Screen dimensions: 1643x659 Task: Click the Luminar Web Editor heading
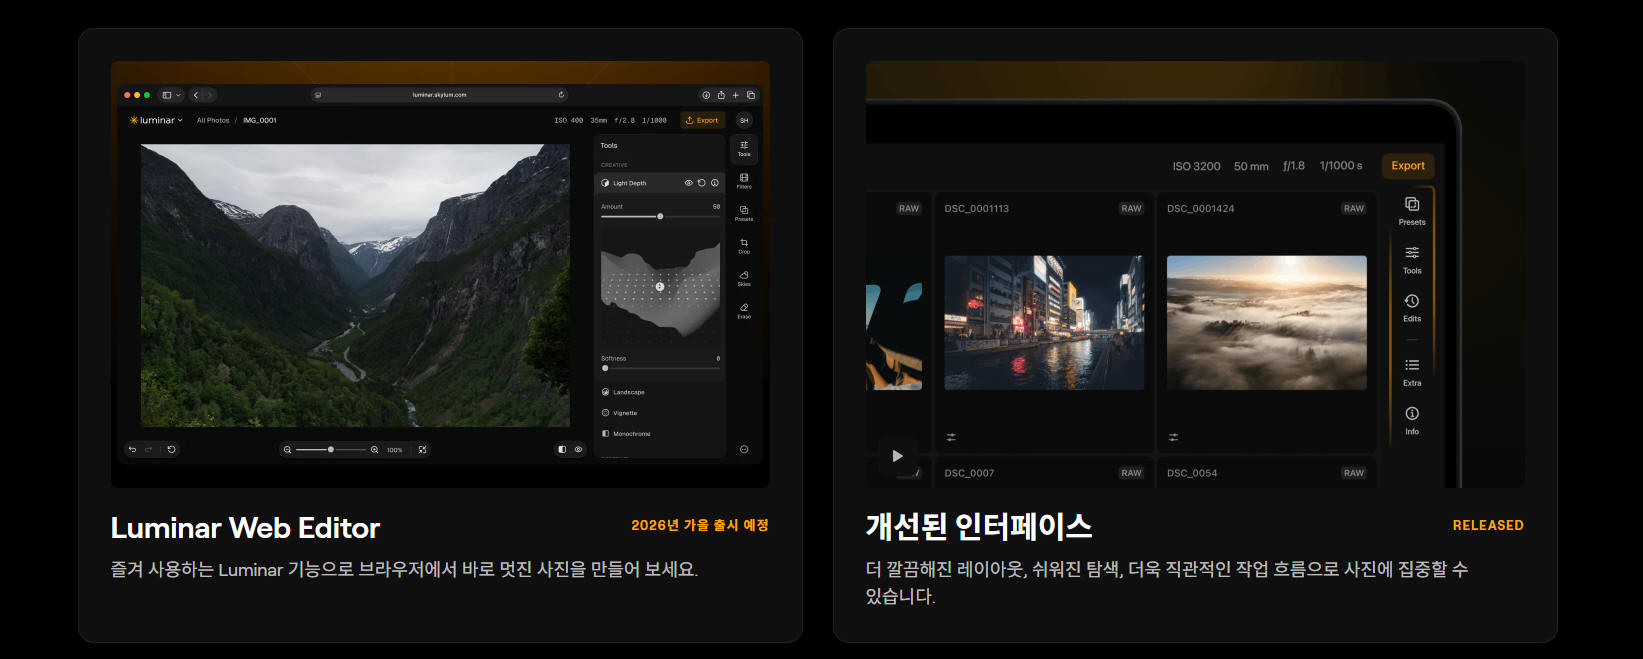245,528
